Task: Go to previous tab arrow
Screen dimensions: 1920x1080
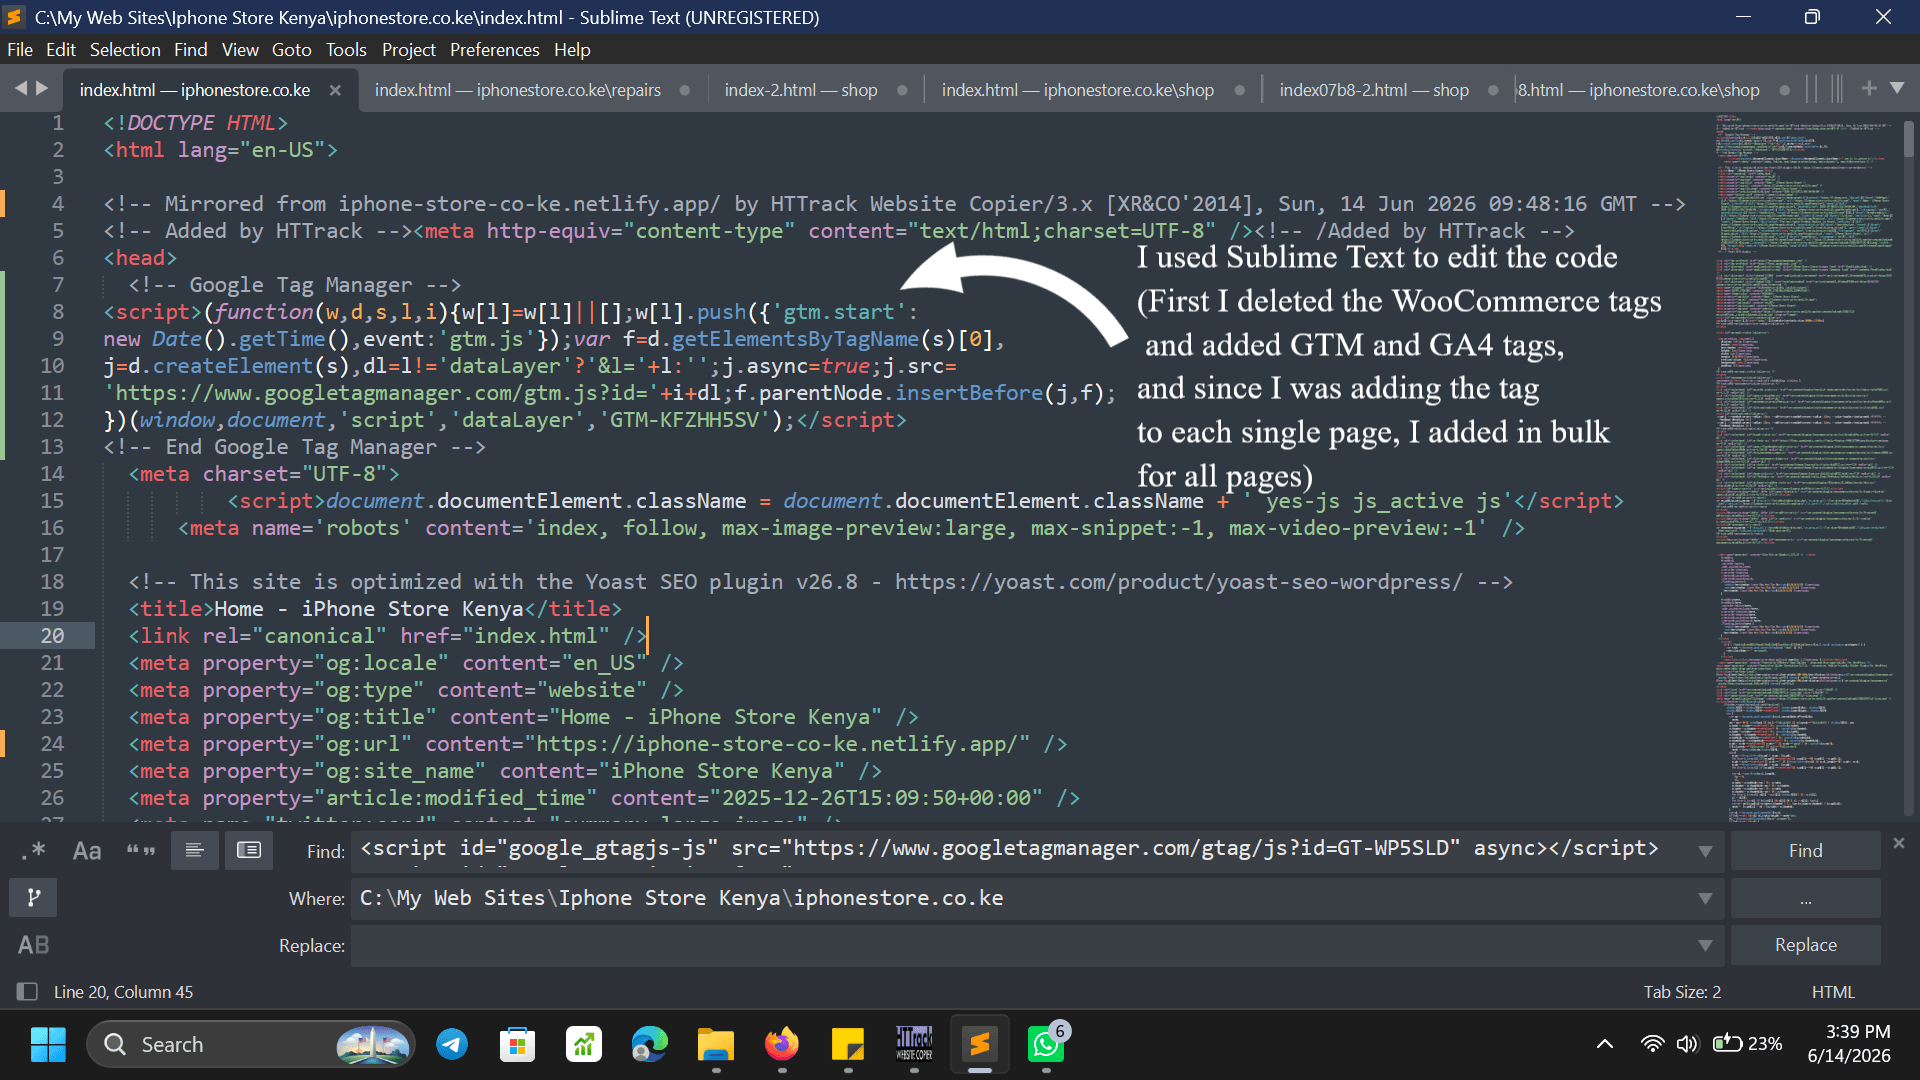Action: point(20,88)
